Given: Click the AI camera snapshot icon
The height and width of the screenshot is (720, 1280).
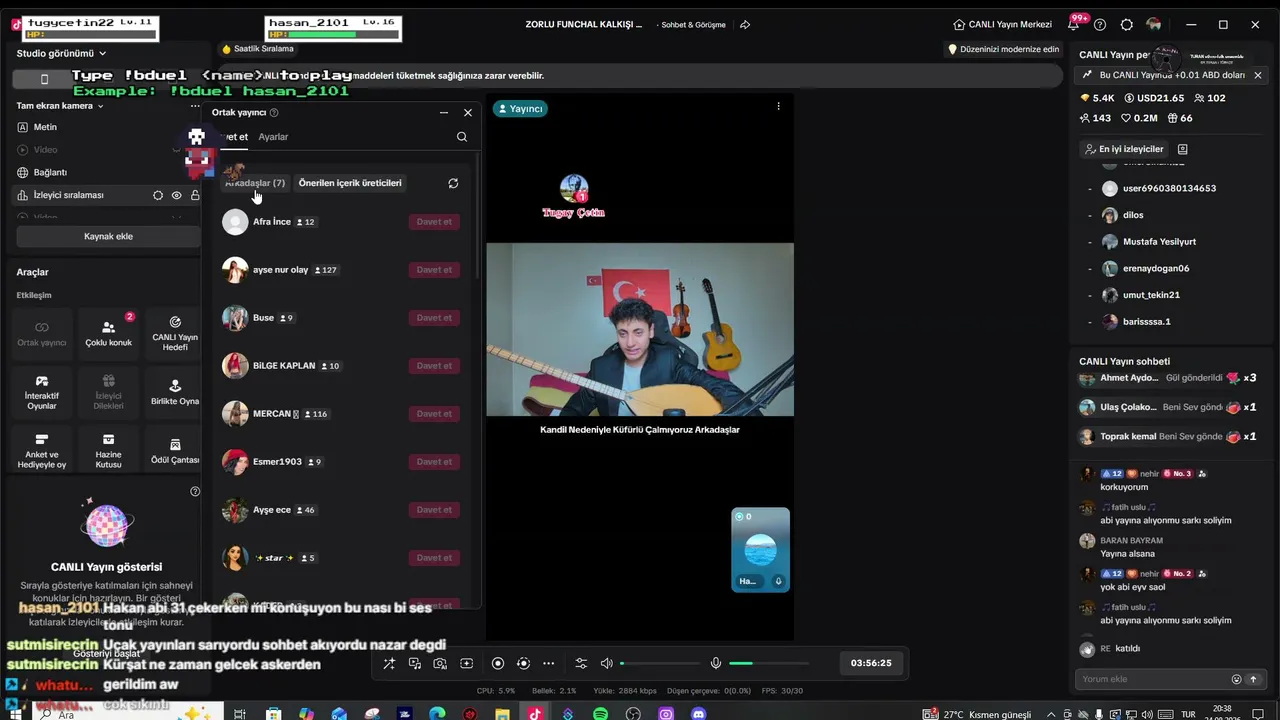Looking at the screenshot, I should [x=440, y=663].
